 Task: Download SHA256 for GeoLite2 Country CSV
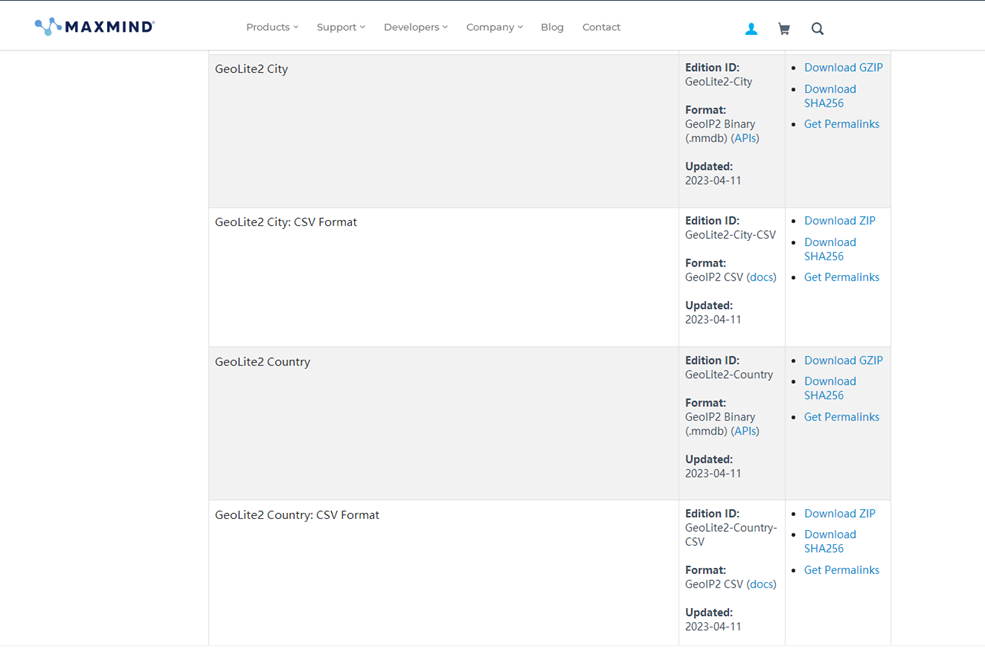830,542
